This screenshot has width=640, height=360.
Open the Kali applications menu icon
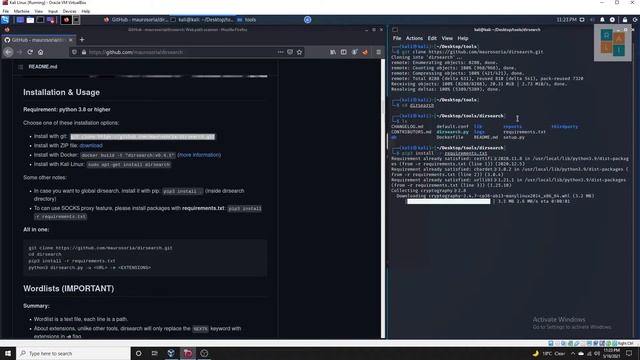(x=5, y=20)
